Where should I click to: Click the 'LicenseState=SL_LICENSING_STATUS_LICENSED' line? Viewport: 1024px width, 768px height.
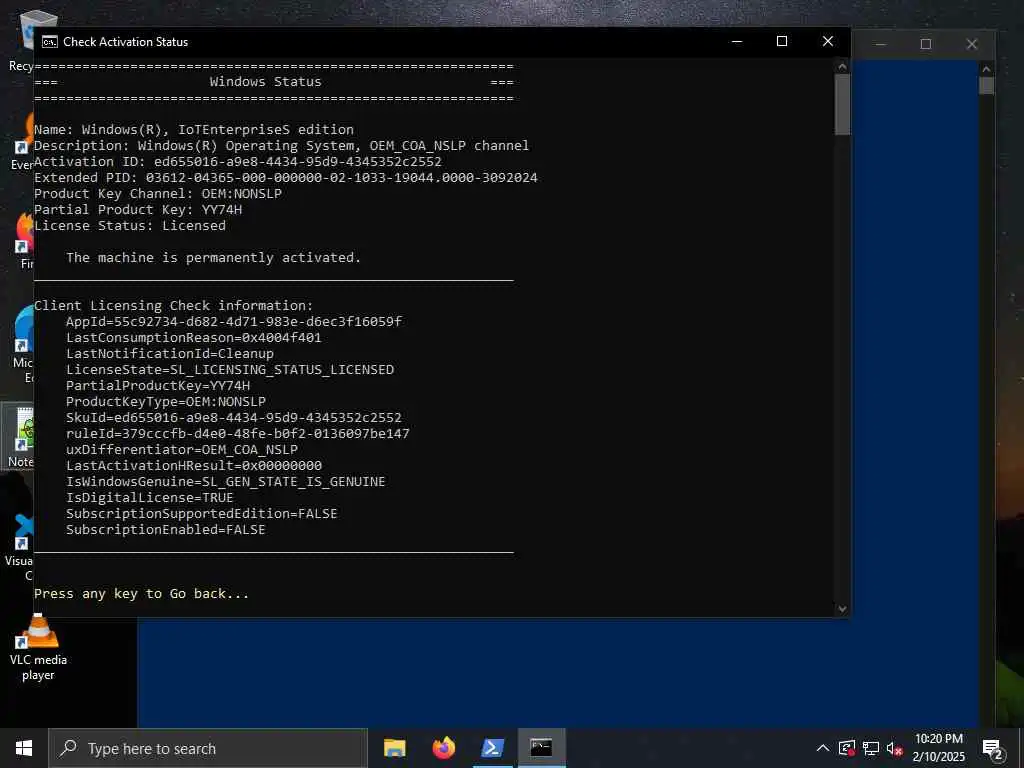[230, 370]
